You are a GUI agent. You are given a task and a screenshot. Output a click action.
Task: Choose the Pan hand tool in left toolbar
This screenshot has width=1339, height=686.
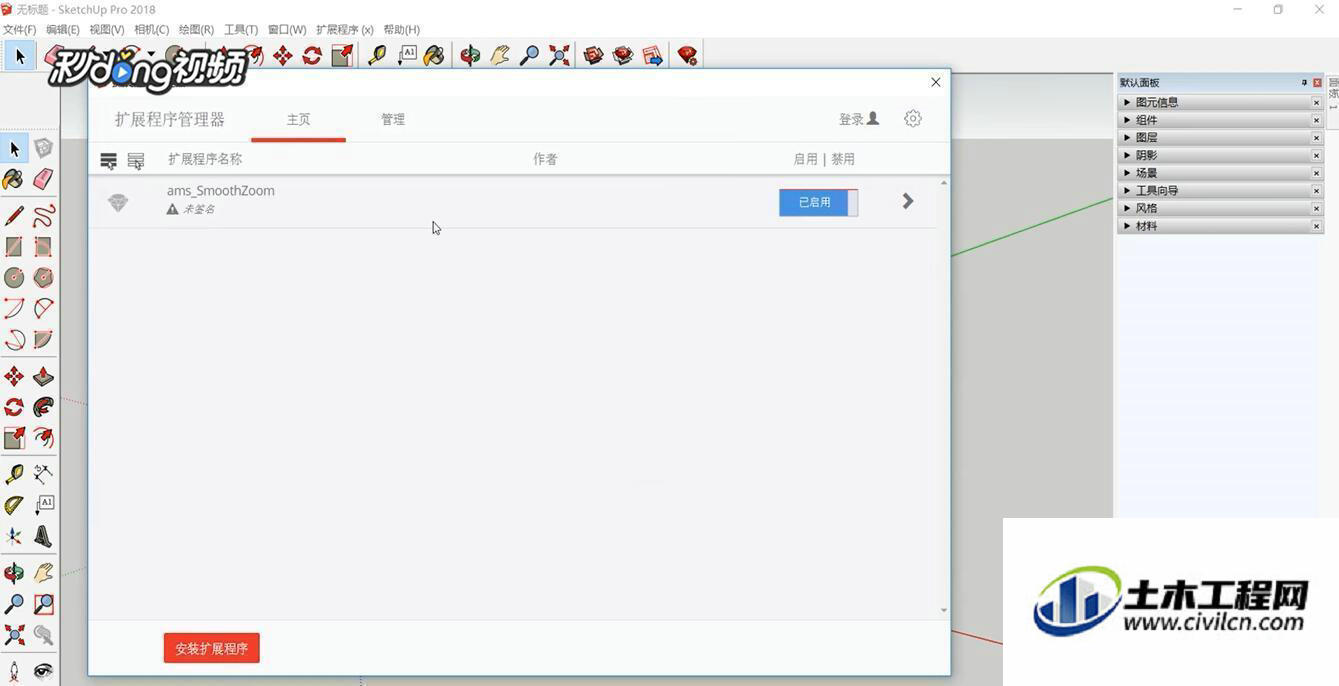(43, 574)
